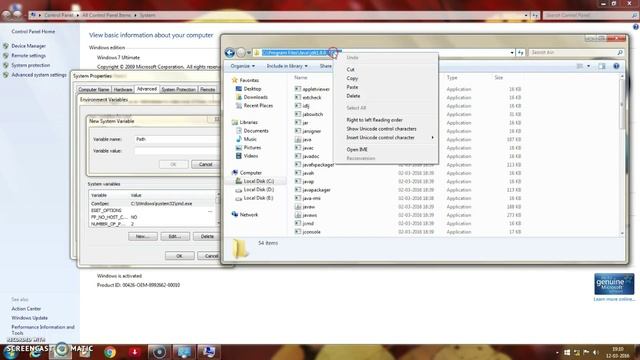Click the Control Panel Home link
This screenshot has width=640, height=360.
pyautogui.click(x=33, y=31)
